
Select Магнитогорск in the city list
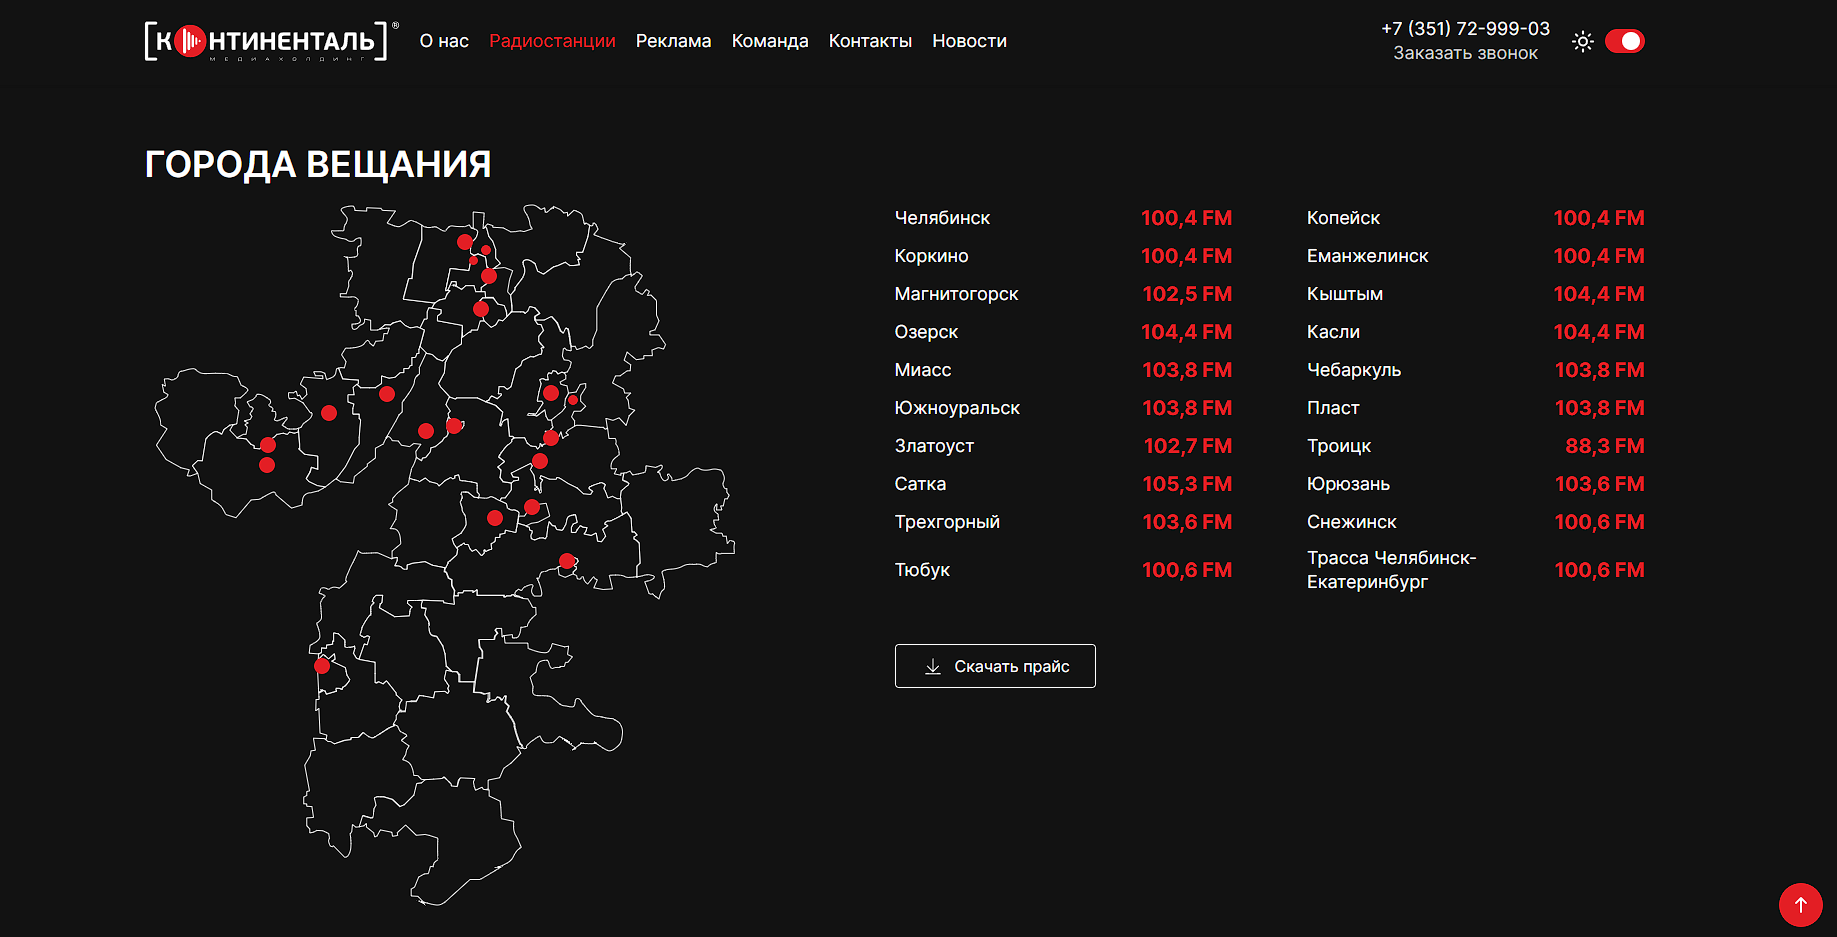tap(956, 294)
